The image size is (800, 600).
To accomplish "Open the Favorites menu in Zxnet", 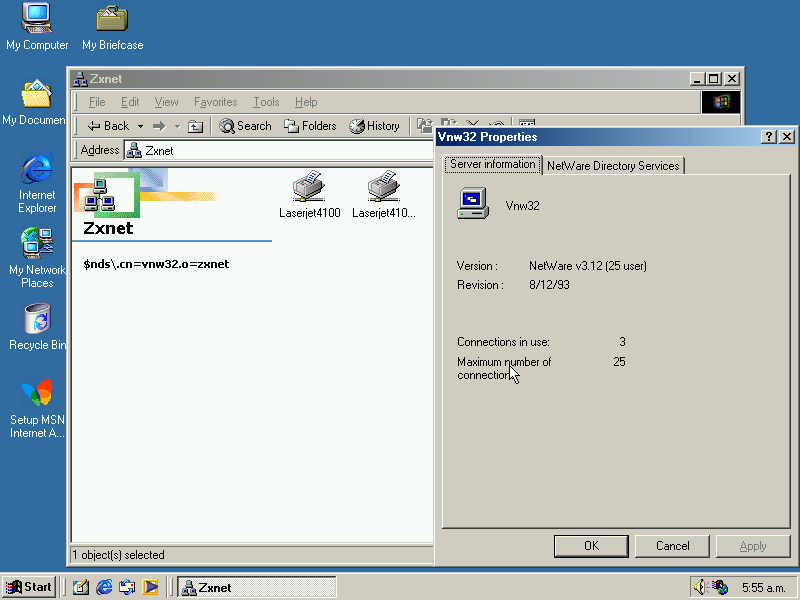I will (215, 102).
